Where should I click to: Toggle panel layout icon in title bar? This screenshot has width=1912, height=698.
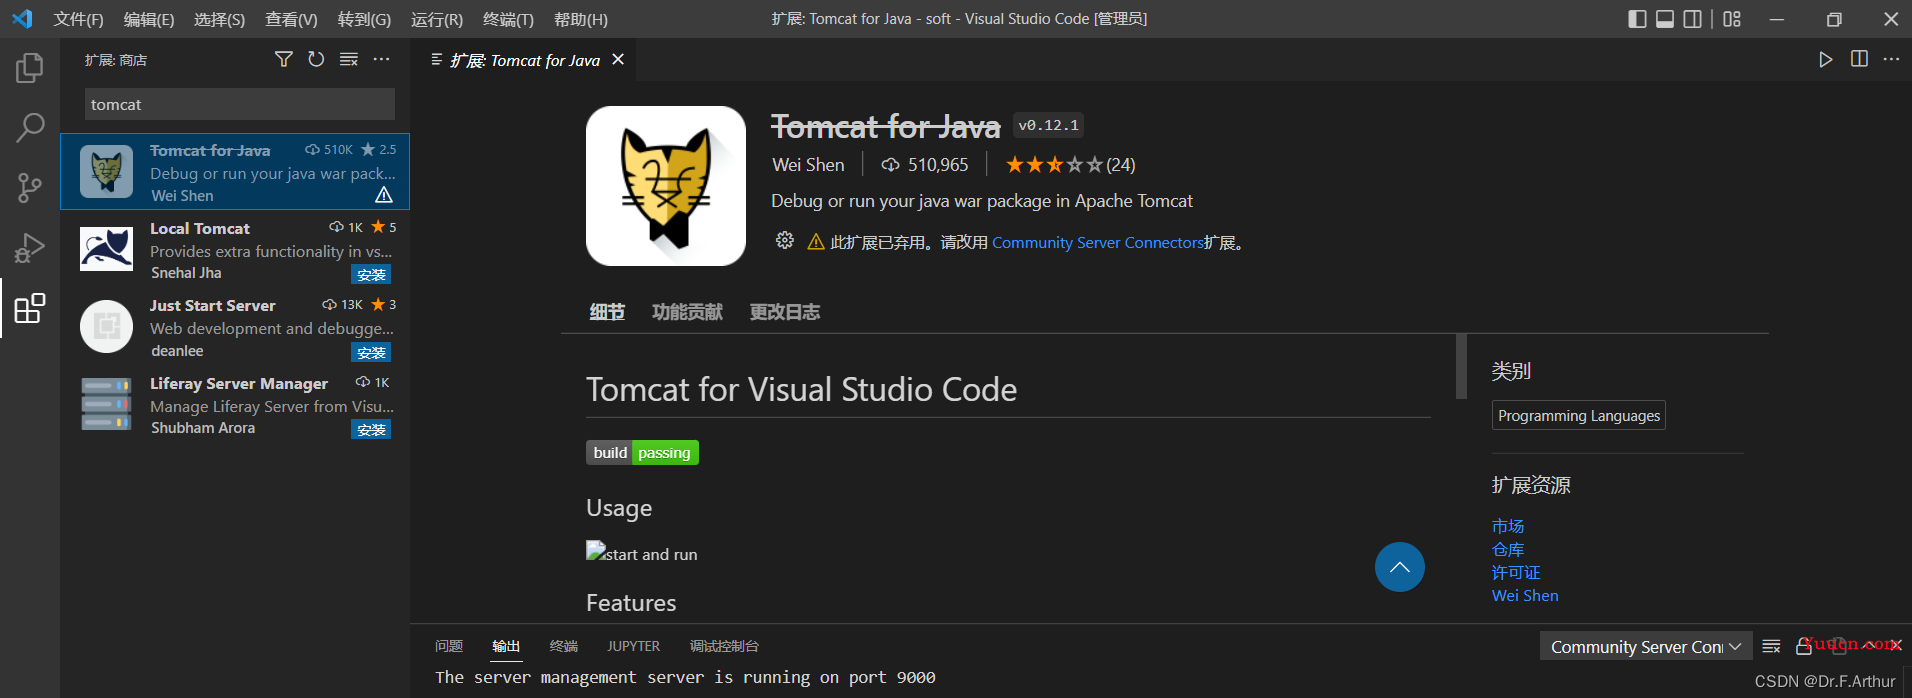tap(1665, 19)
